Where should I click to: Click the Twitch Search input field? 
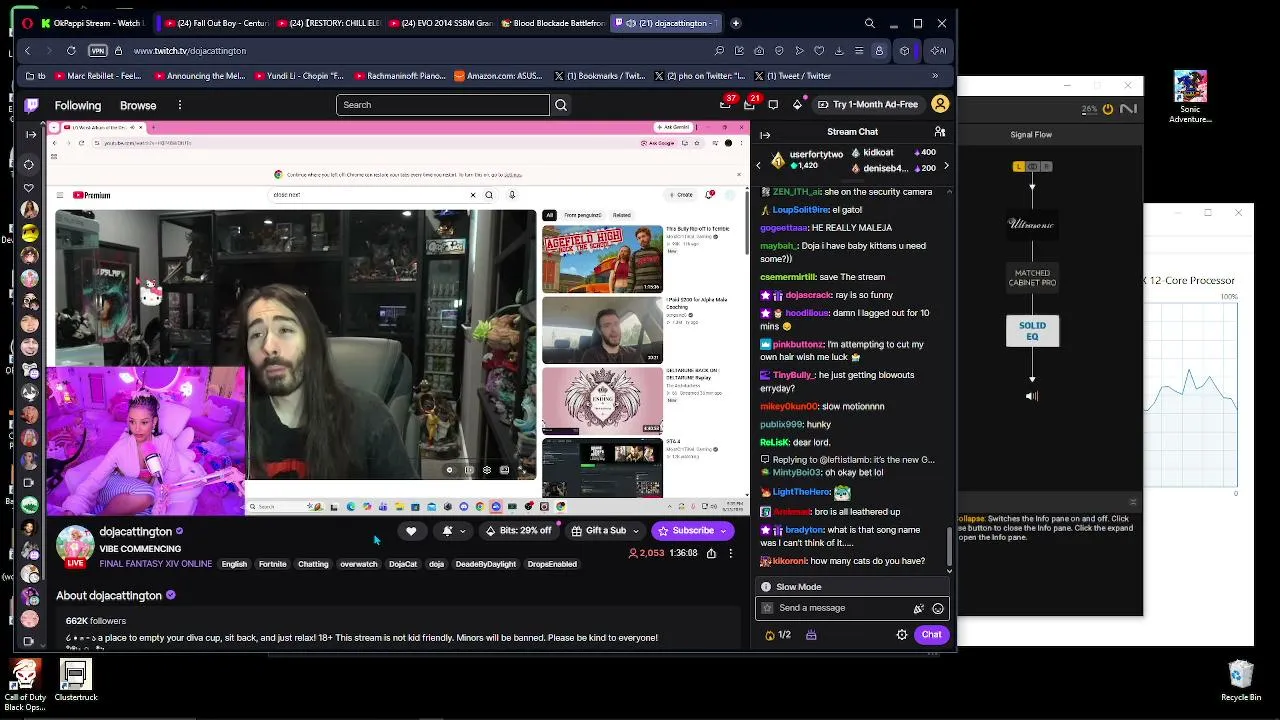(x=443, y=105)
